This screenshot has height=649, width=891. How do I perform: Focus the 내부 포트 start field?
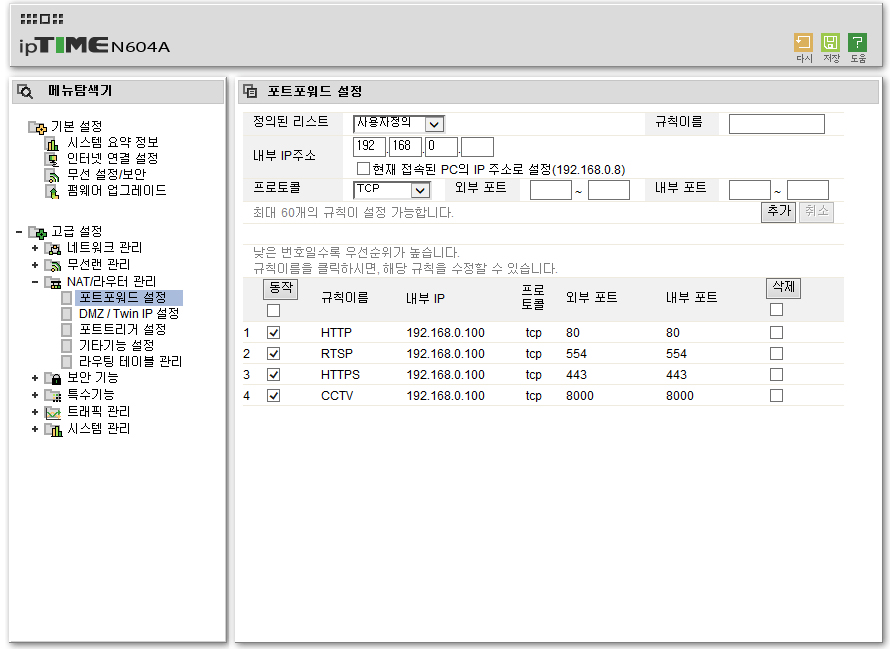(750, 190)
